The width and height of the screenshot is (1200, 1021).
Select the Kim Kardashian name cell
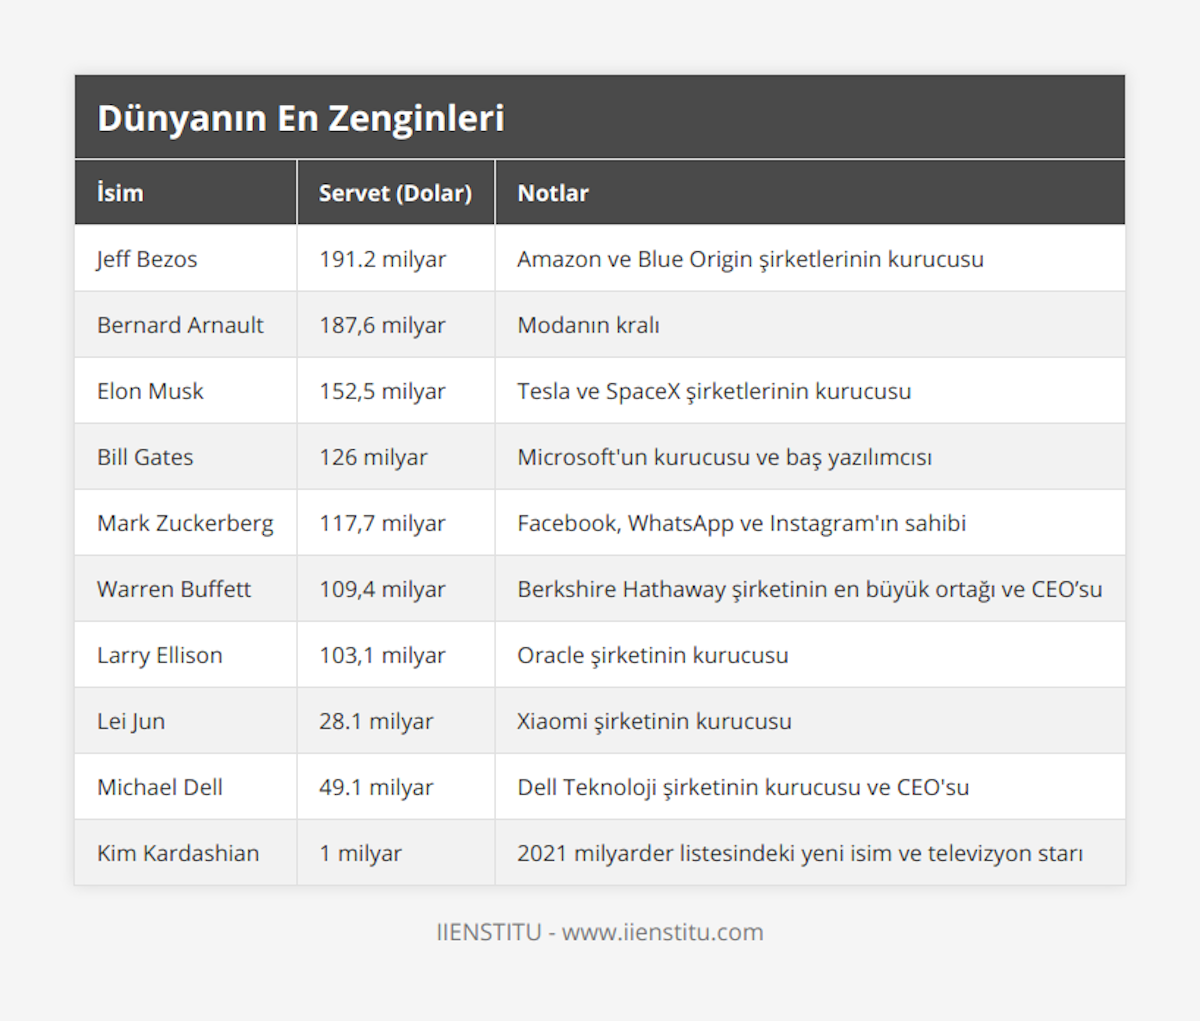pos(178,853)
